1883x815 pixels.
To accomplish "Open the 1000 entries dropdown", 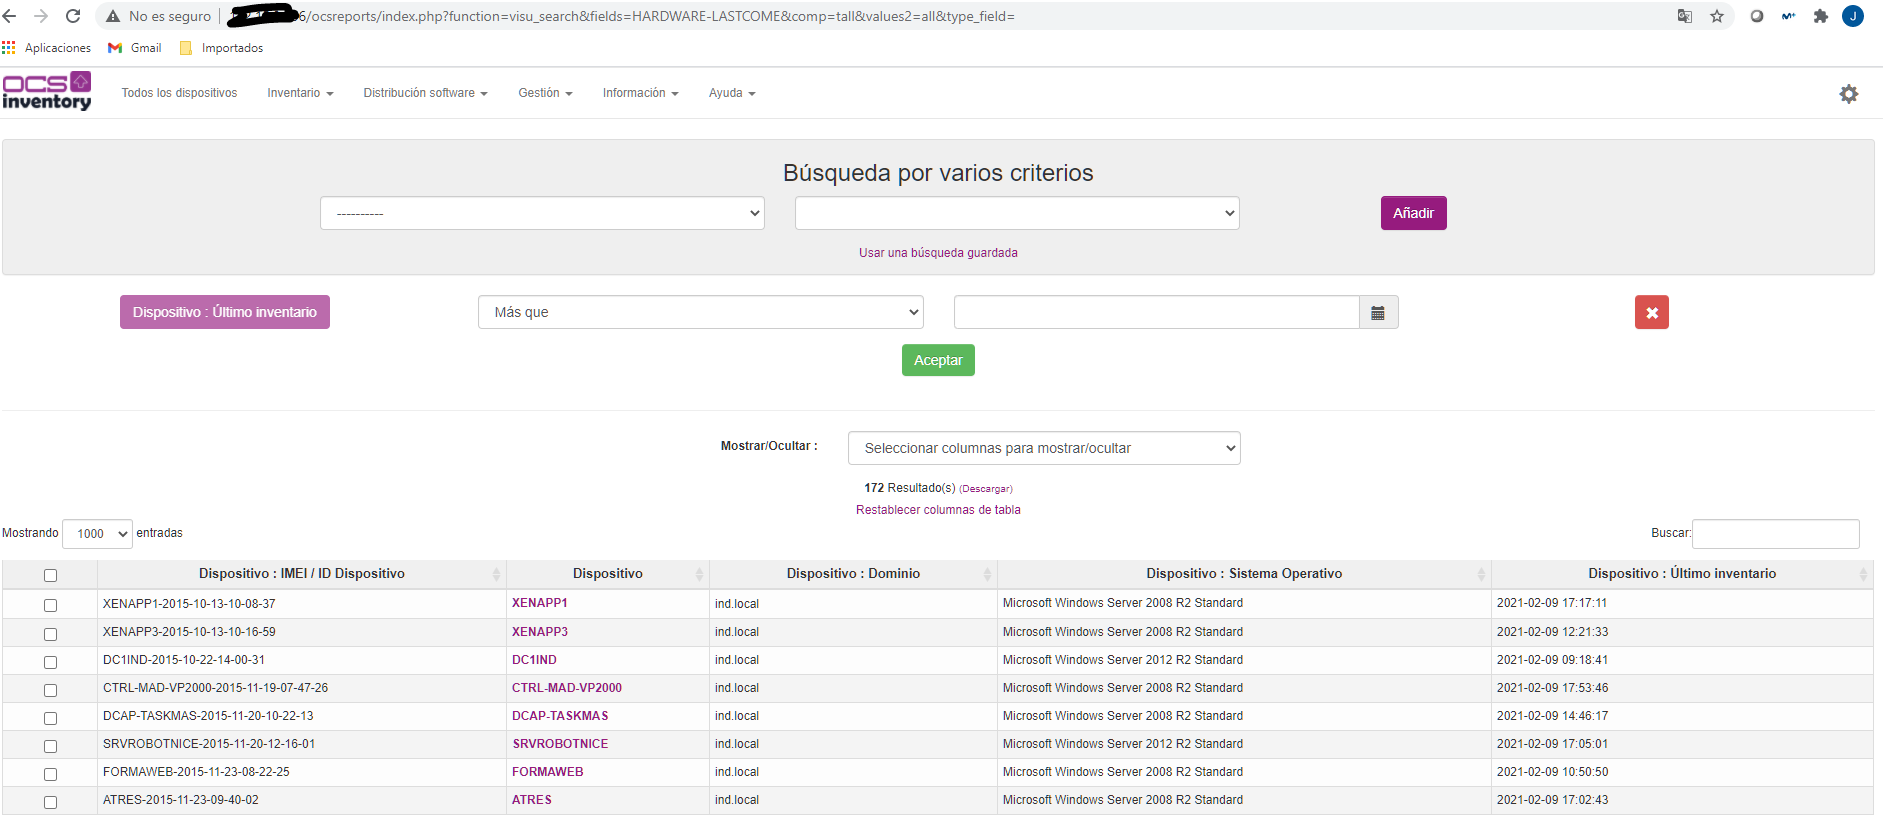I will click(97, 533).
